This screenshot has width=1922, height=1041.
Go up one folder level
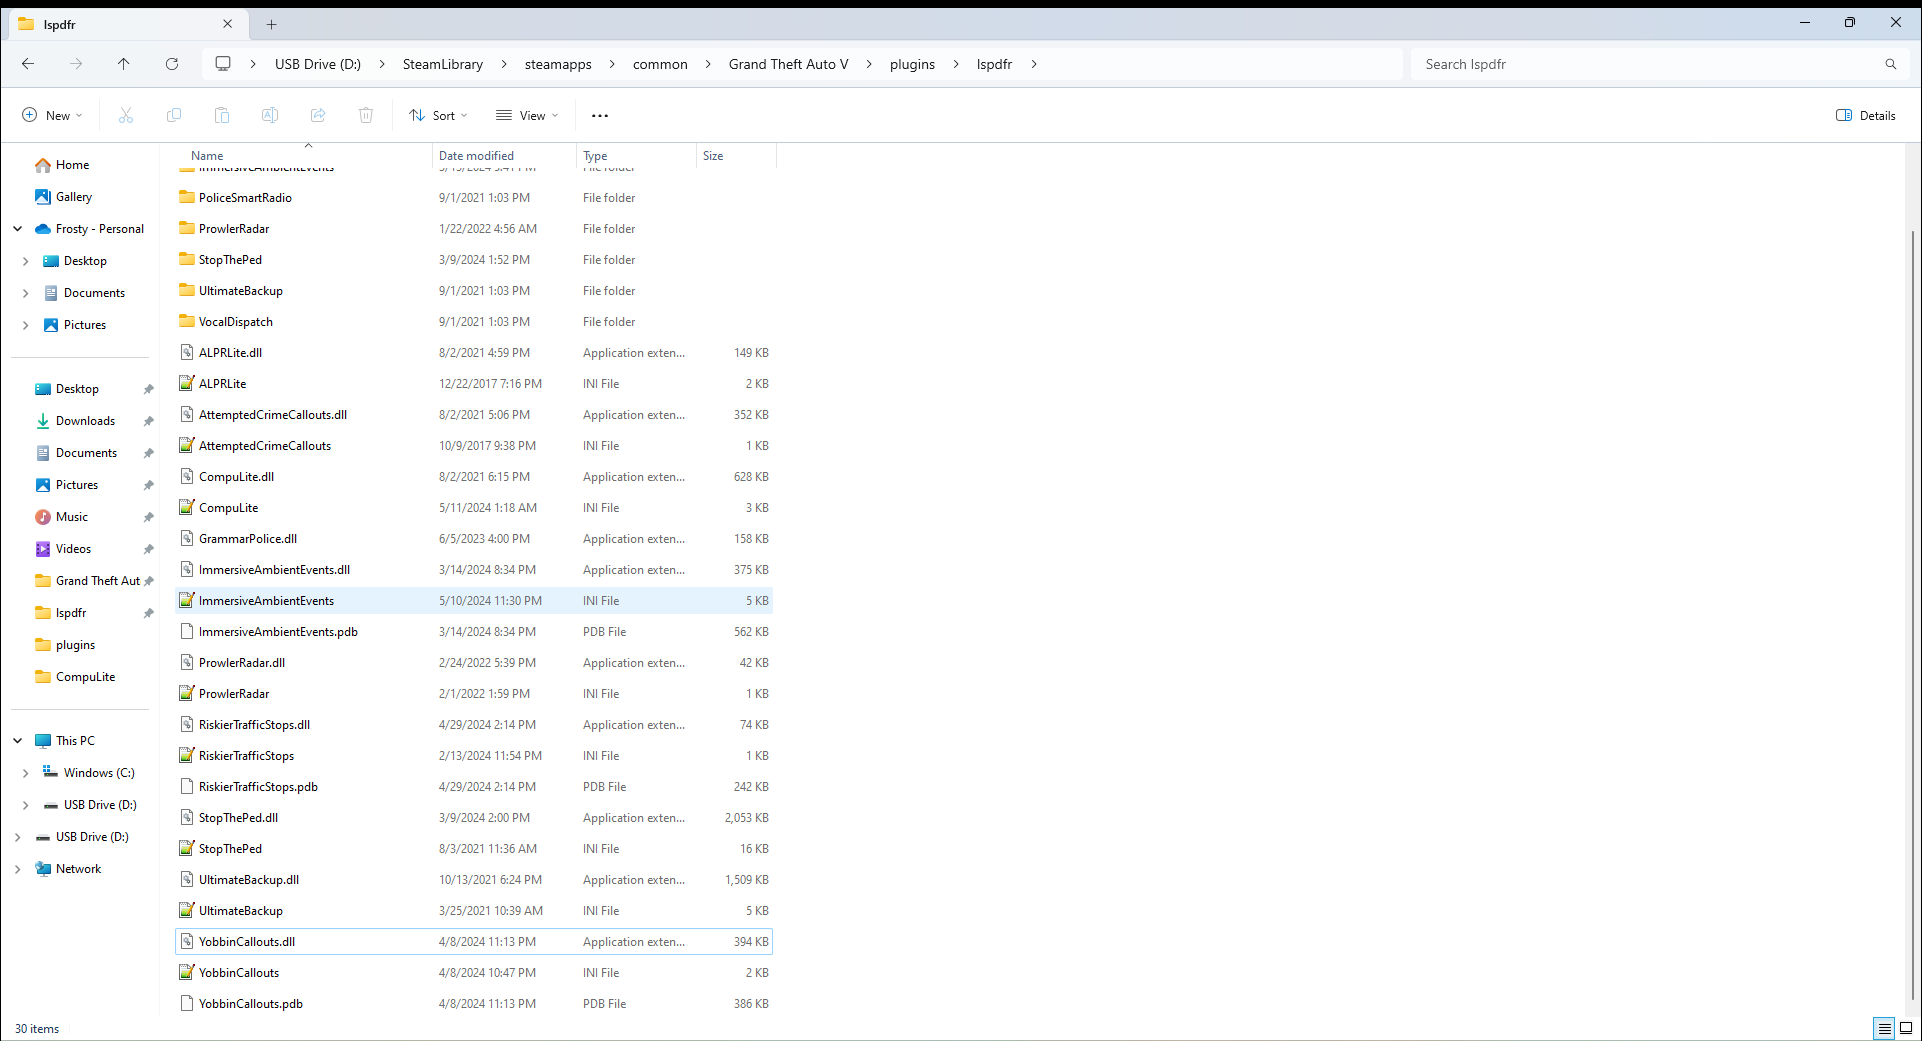(x=124, y=64)
